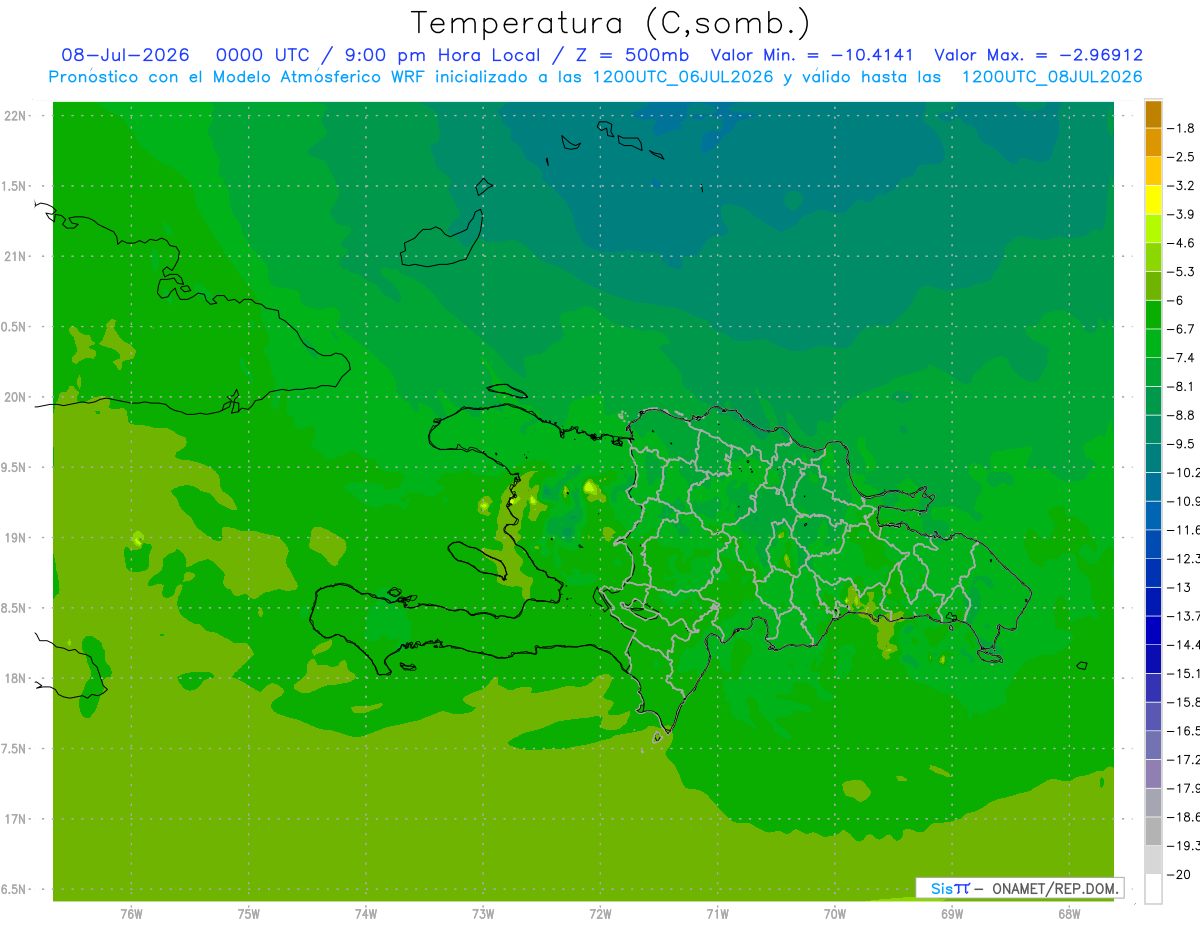
Task: Click the "-1.8" color scale value
Action: point(1182,128)
